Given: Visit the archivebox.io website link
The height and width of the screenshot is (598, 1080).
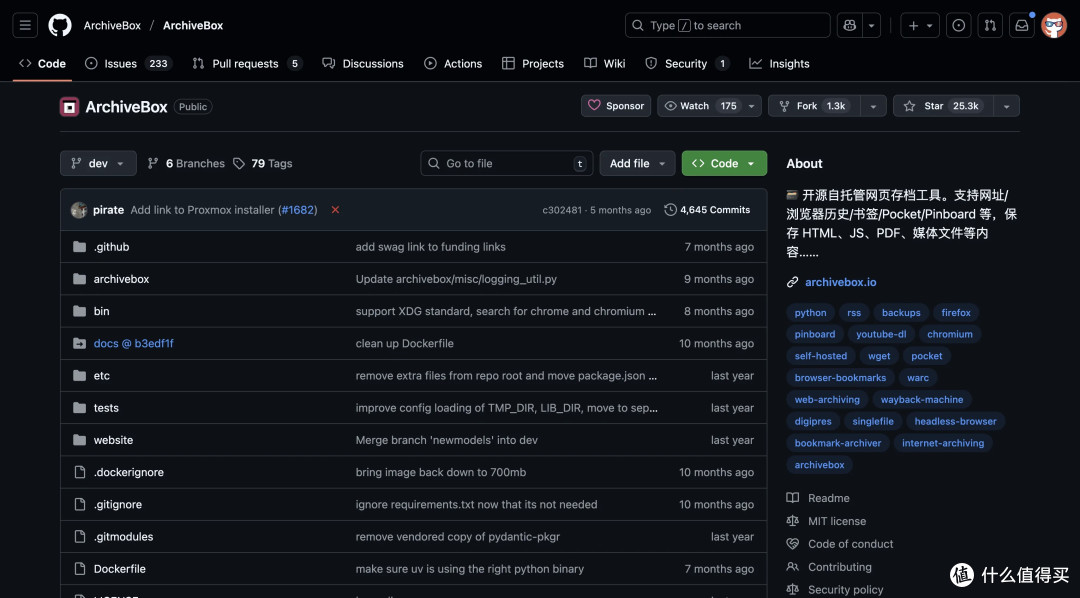Looking at the screenshot, I should click(x=840, y=282).
